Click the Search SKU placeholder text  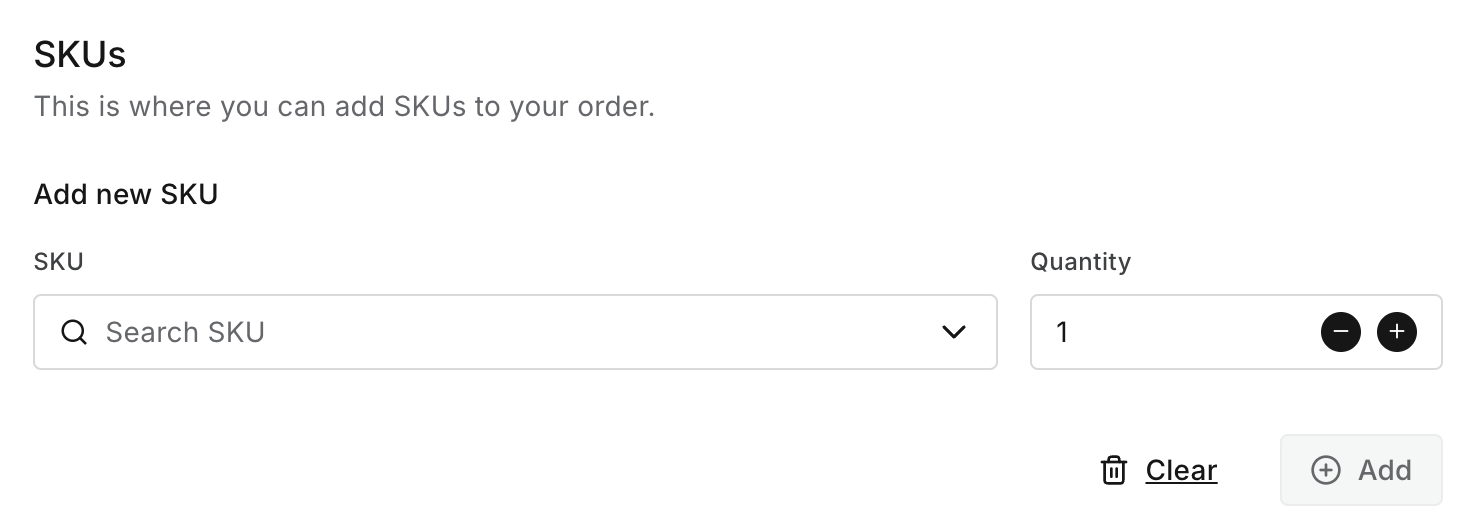point(185,332)
